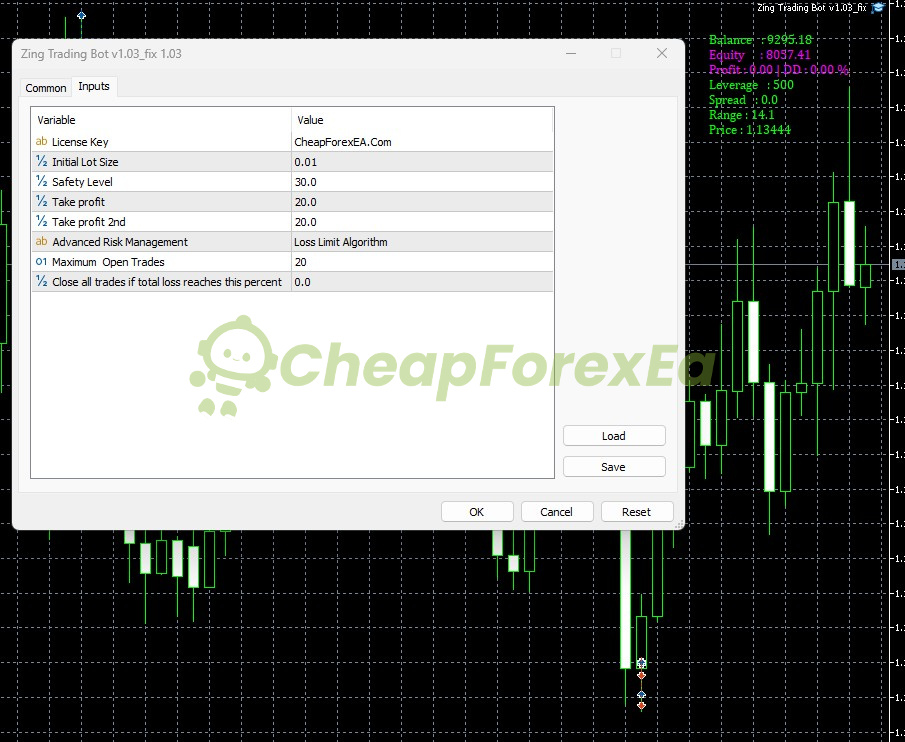Click the Initial Lot Size type icon
This screenshot has width=905, height=742.
coord(42,162)
